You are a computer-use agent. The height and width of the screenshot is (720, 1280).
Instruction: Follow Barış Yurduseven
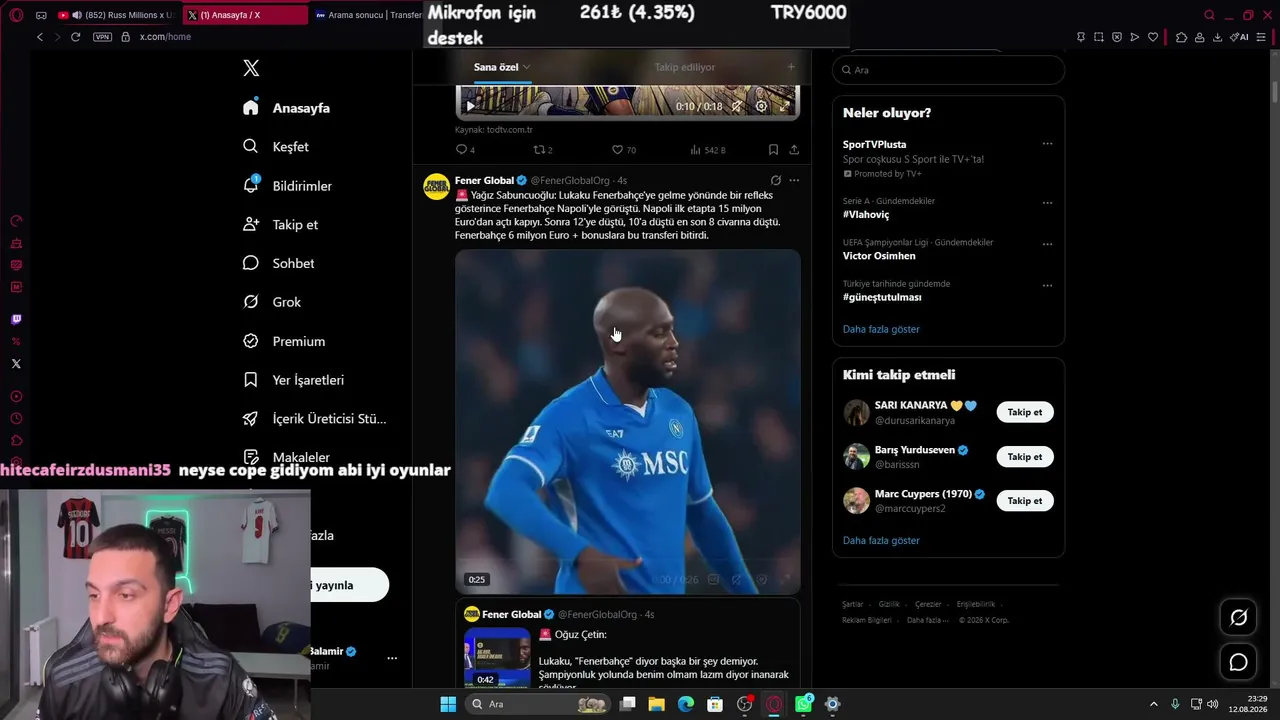click(x=1024, y=457)
